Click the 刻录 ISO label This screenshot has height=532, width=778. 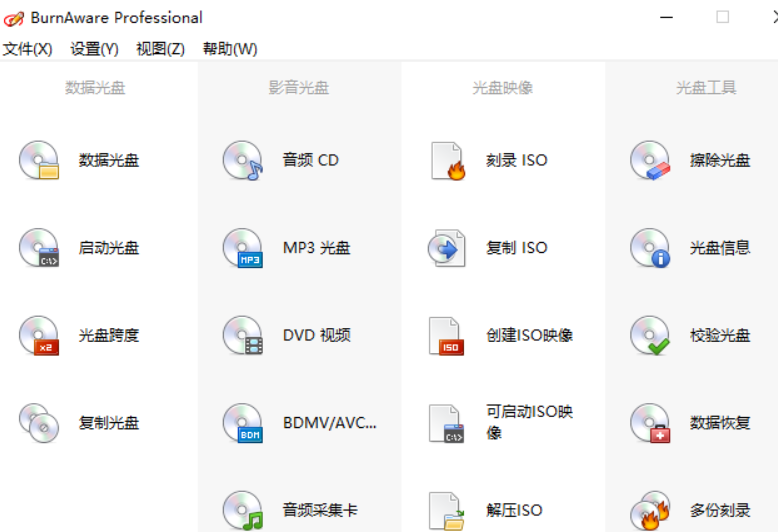pos(517,160)
